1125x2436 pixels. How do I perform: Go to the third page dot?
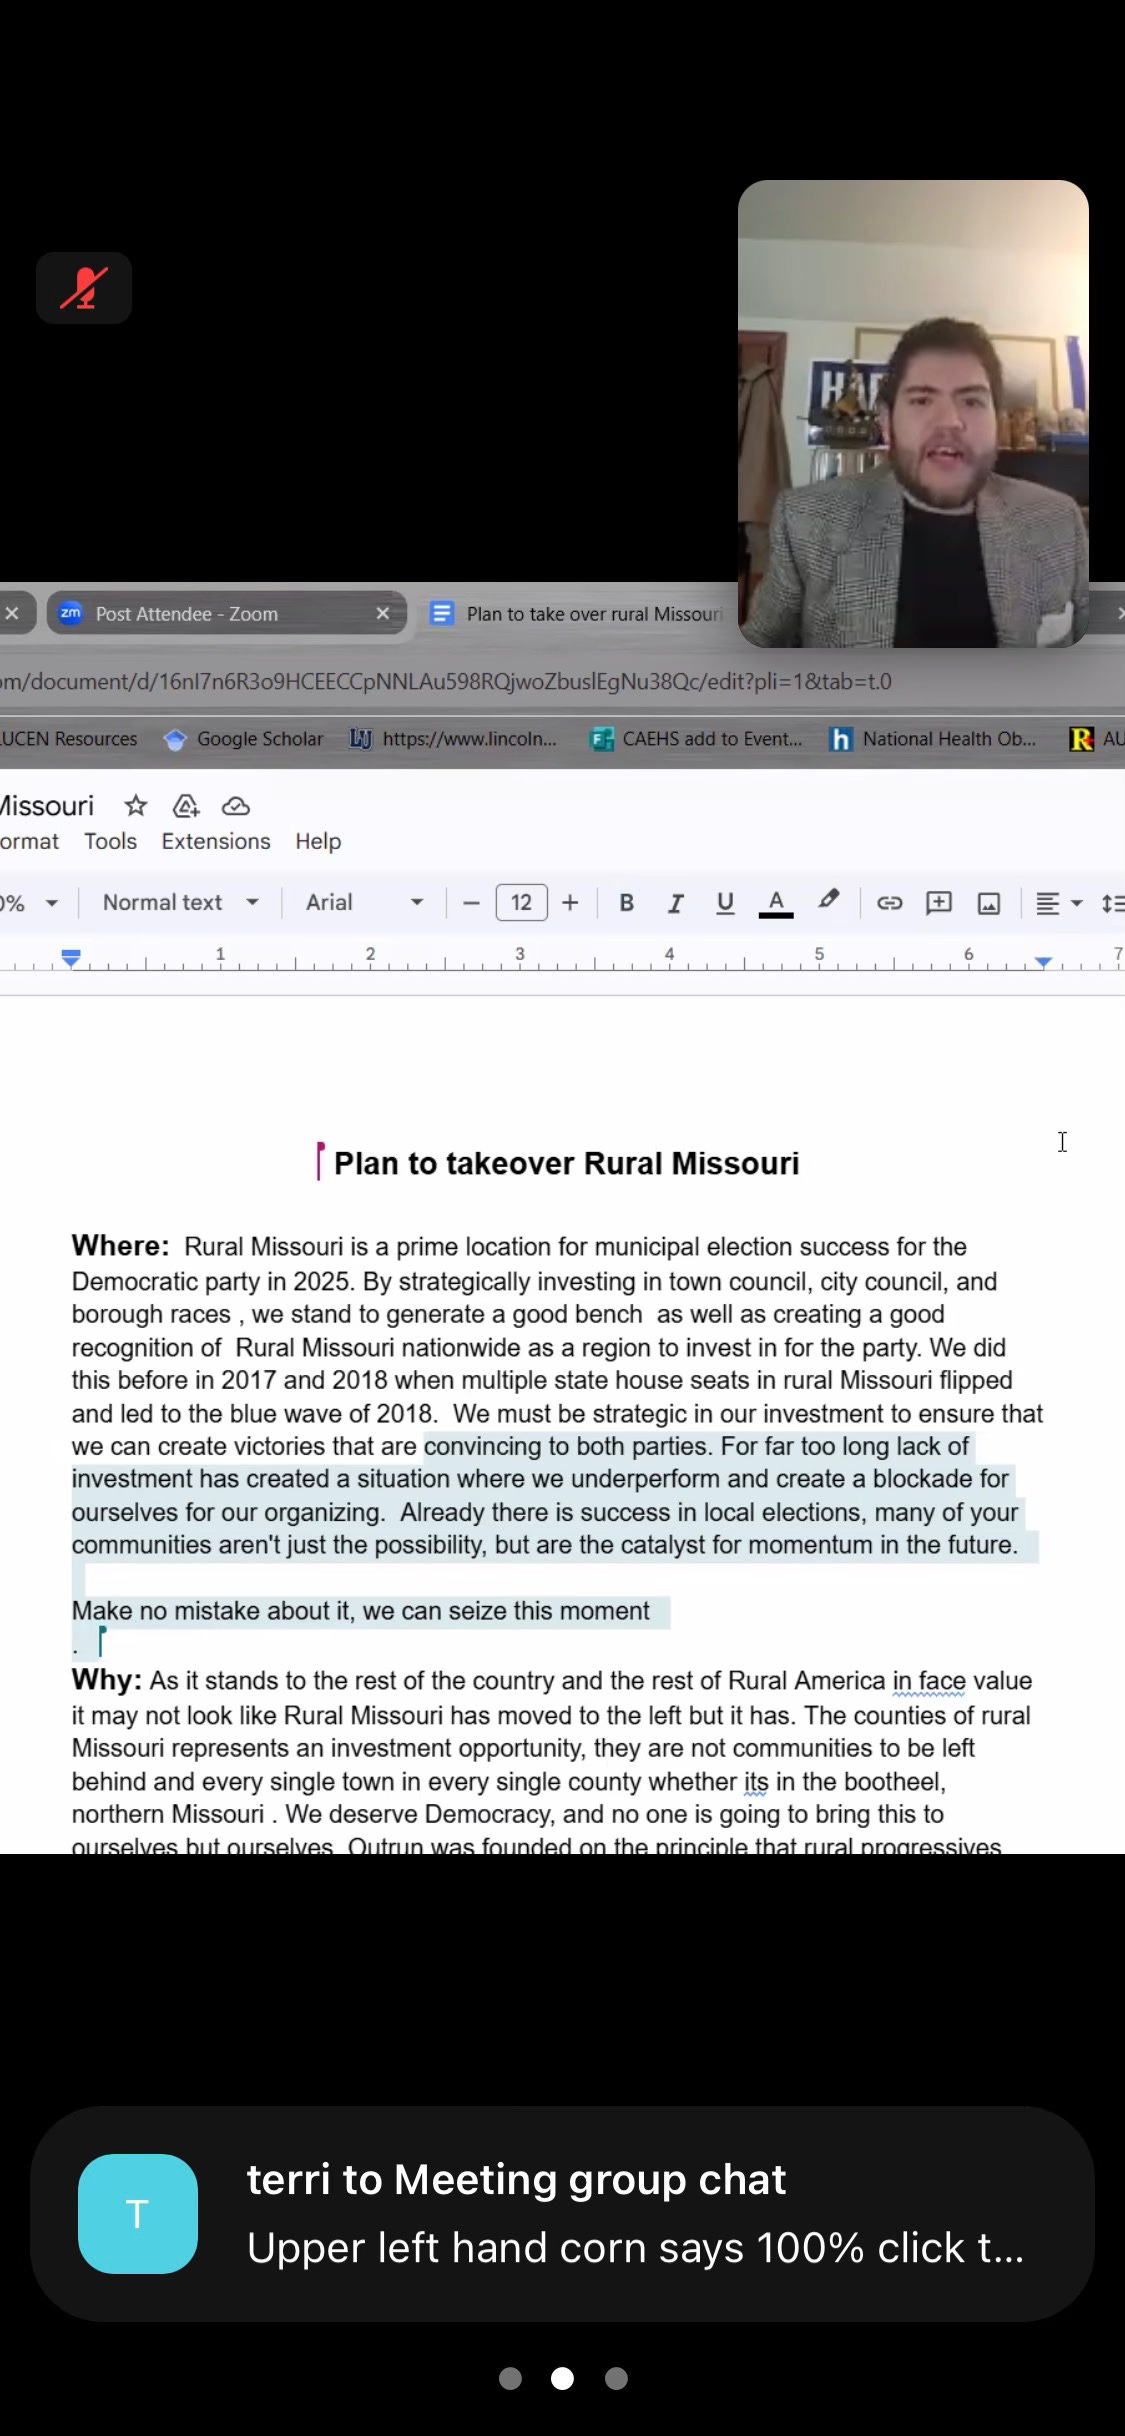pos(616,2378)
